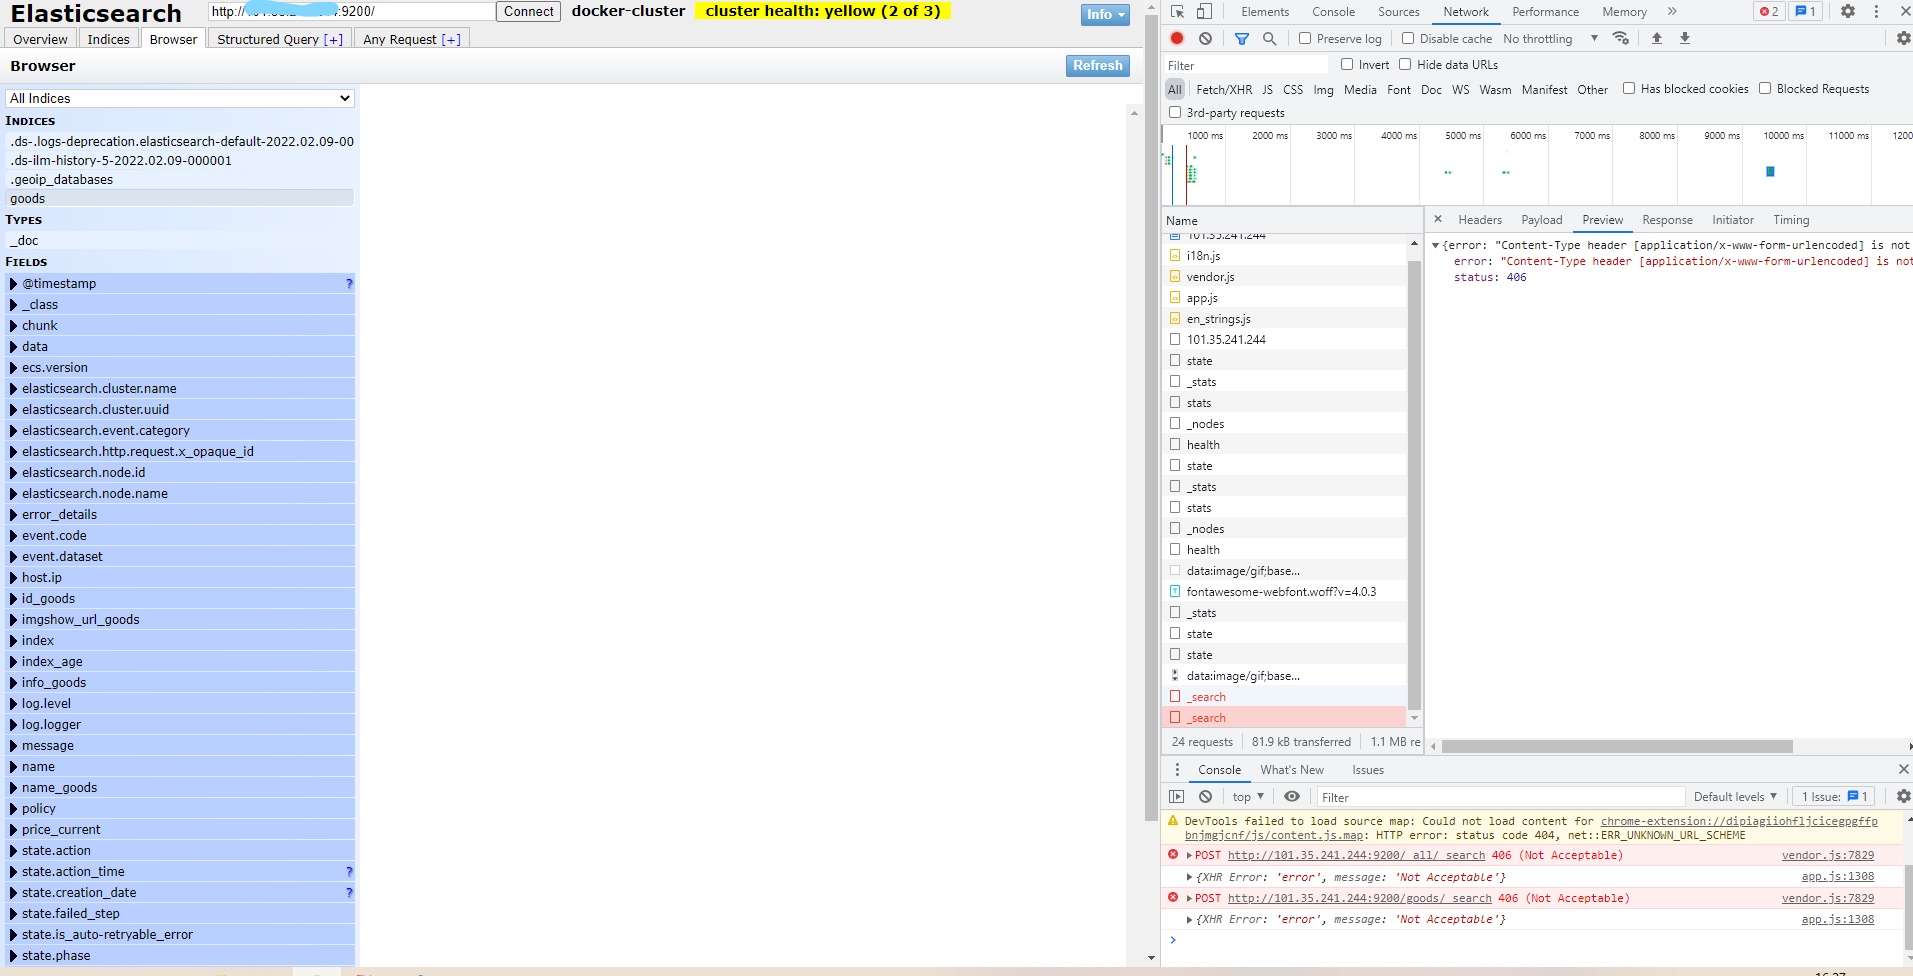Click the red error count badge showing 2
This screenshot has height=976, width=1913.
click(x=1769, y=12)
